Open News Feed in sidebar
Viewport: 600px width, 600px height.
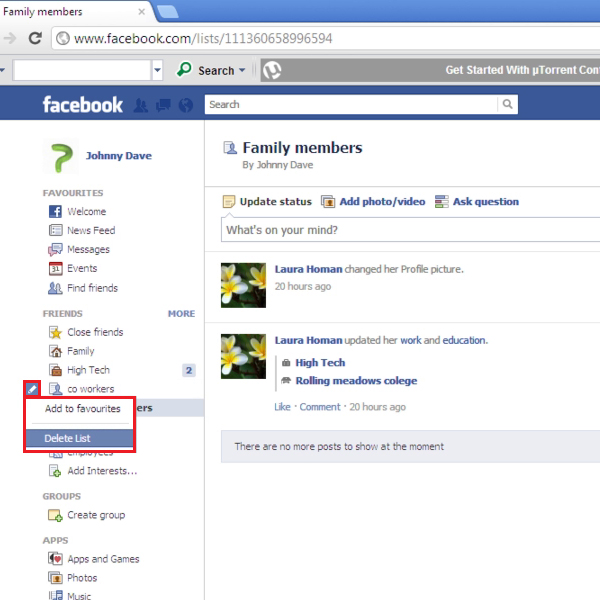point(91,230)
